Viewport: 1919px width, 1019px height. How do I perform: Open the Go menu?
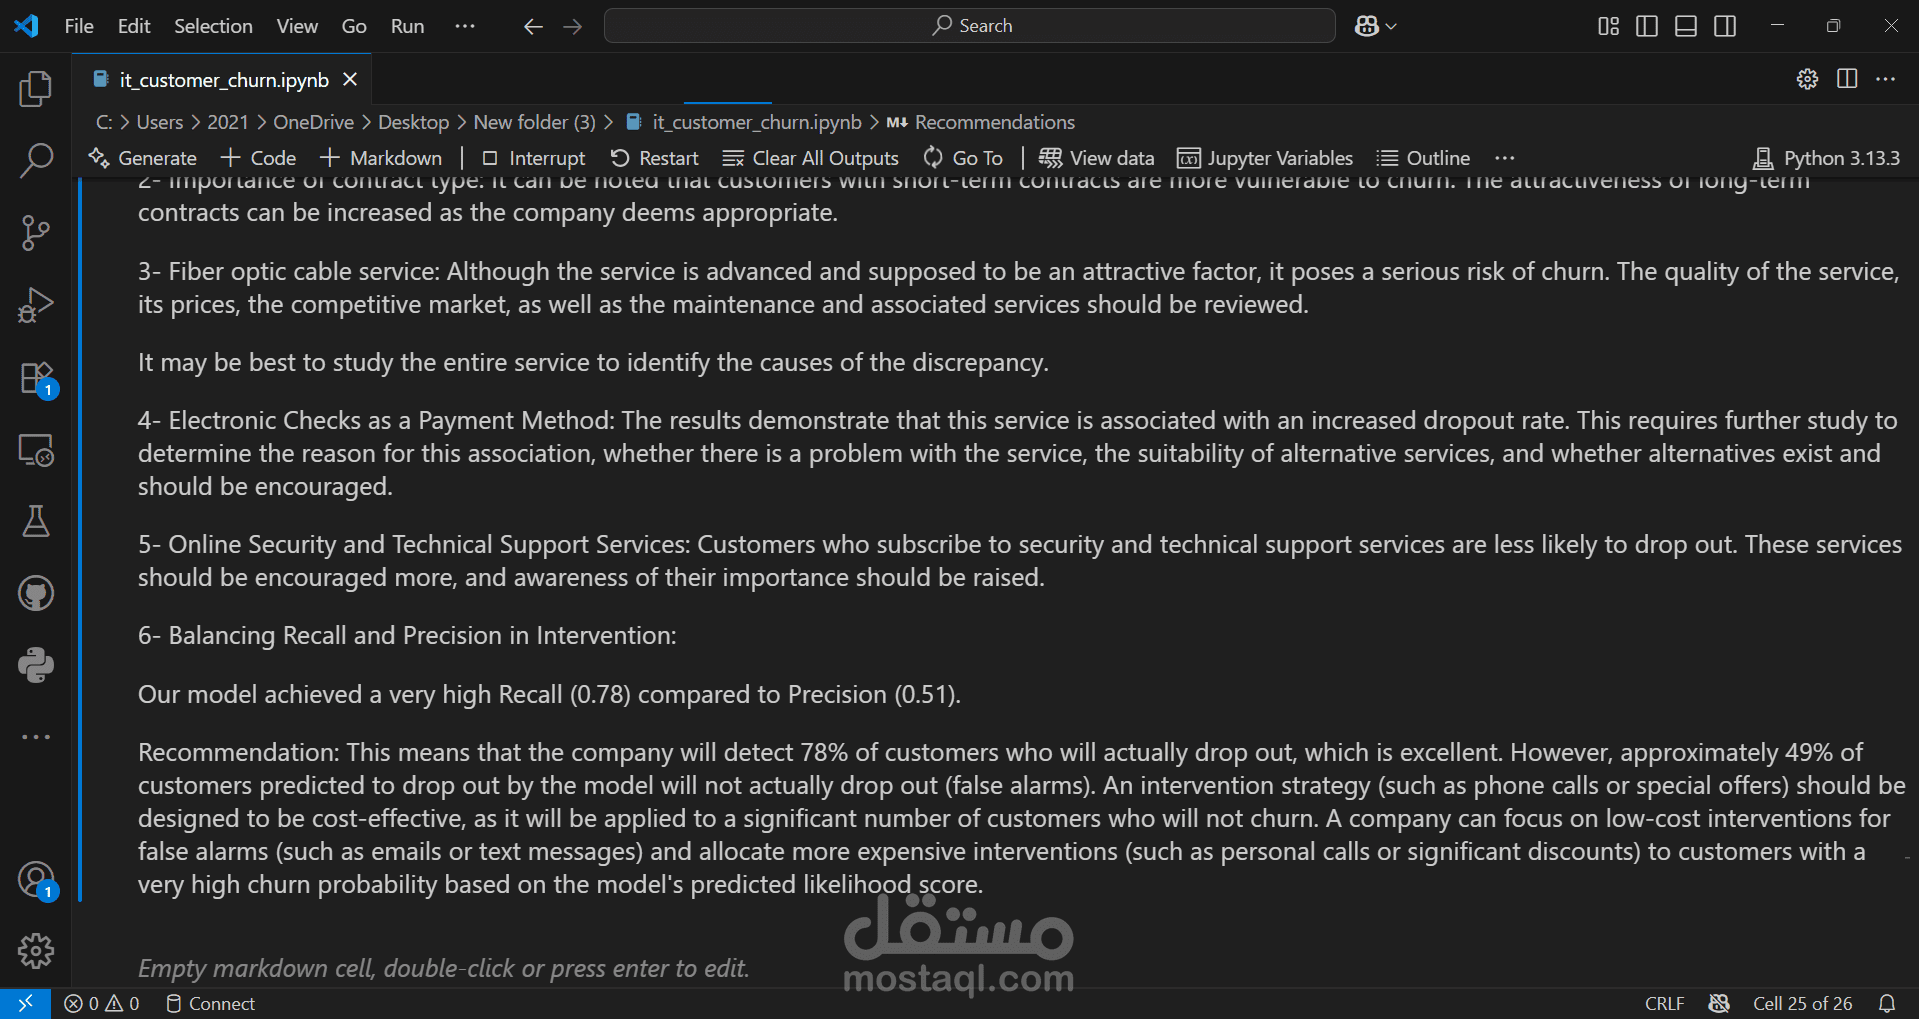click(354, 26)
